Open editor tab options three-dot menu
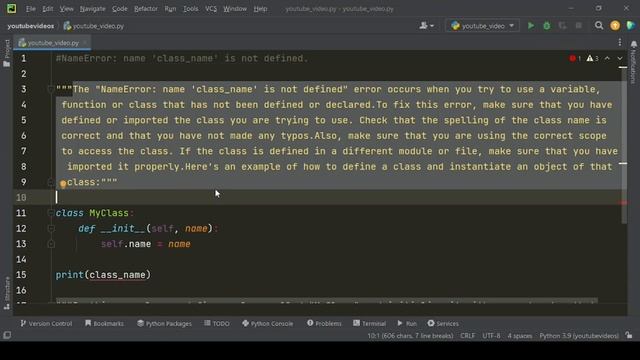640x360 pixels. pyautogui.click(x=620, y=42)
